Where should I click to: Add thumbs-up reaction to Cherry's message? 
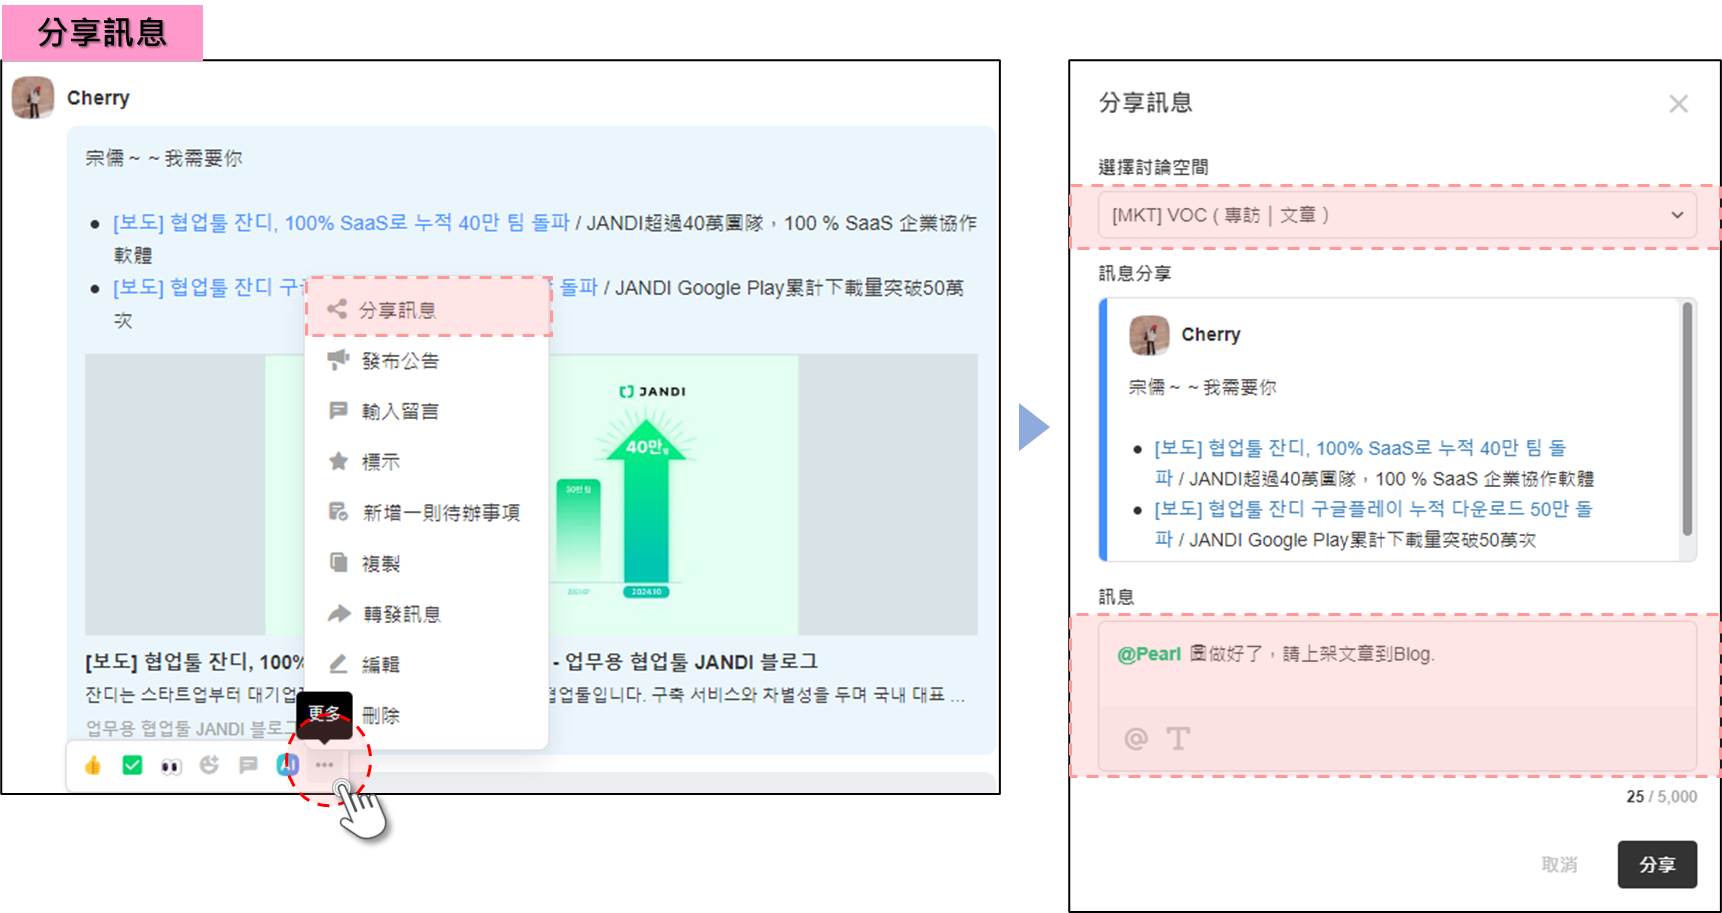click(x=93, y=765)
